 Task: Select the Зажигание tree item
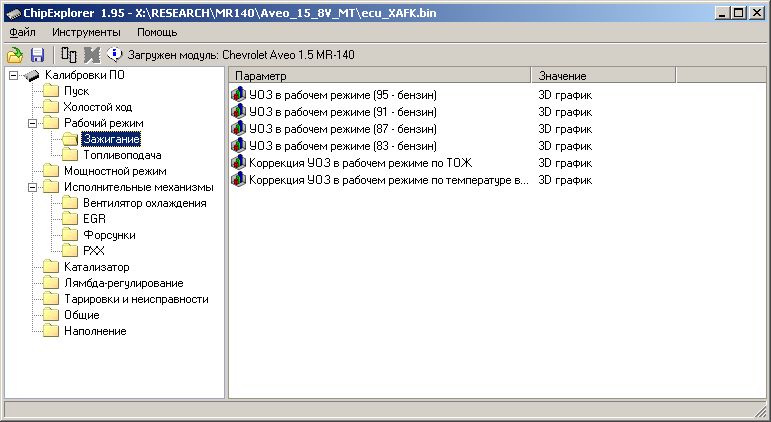pos(112,139)
